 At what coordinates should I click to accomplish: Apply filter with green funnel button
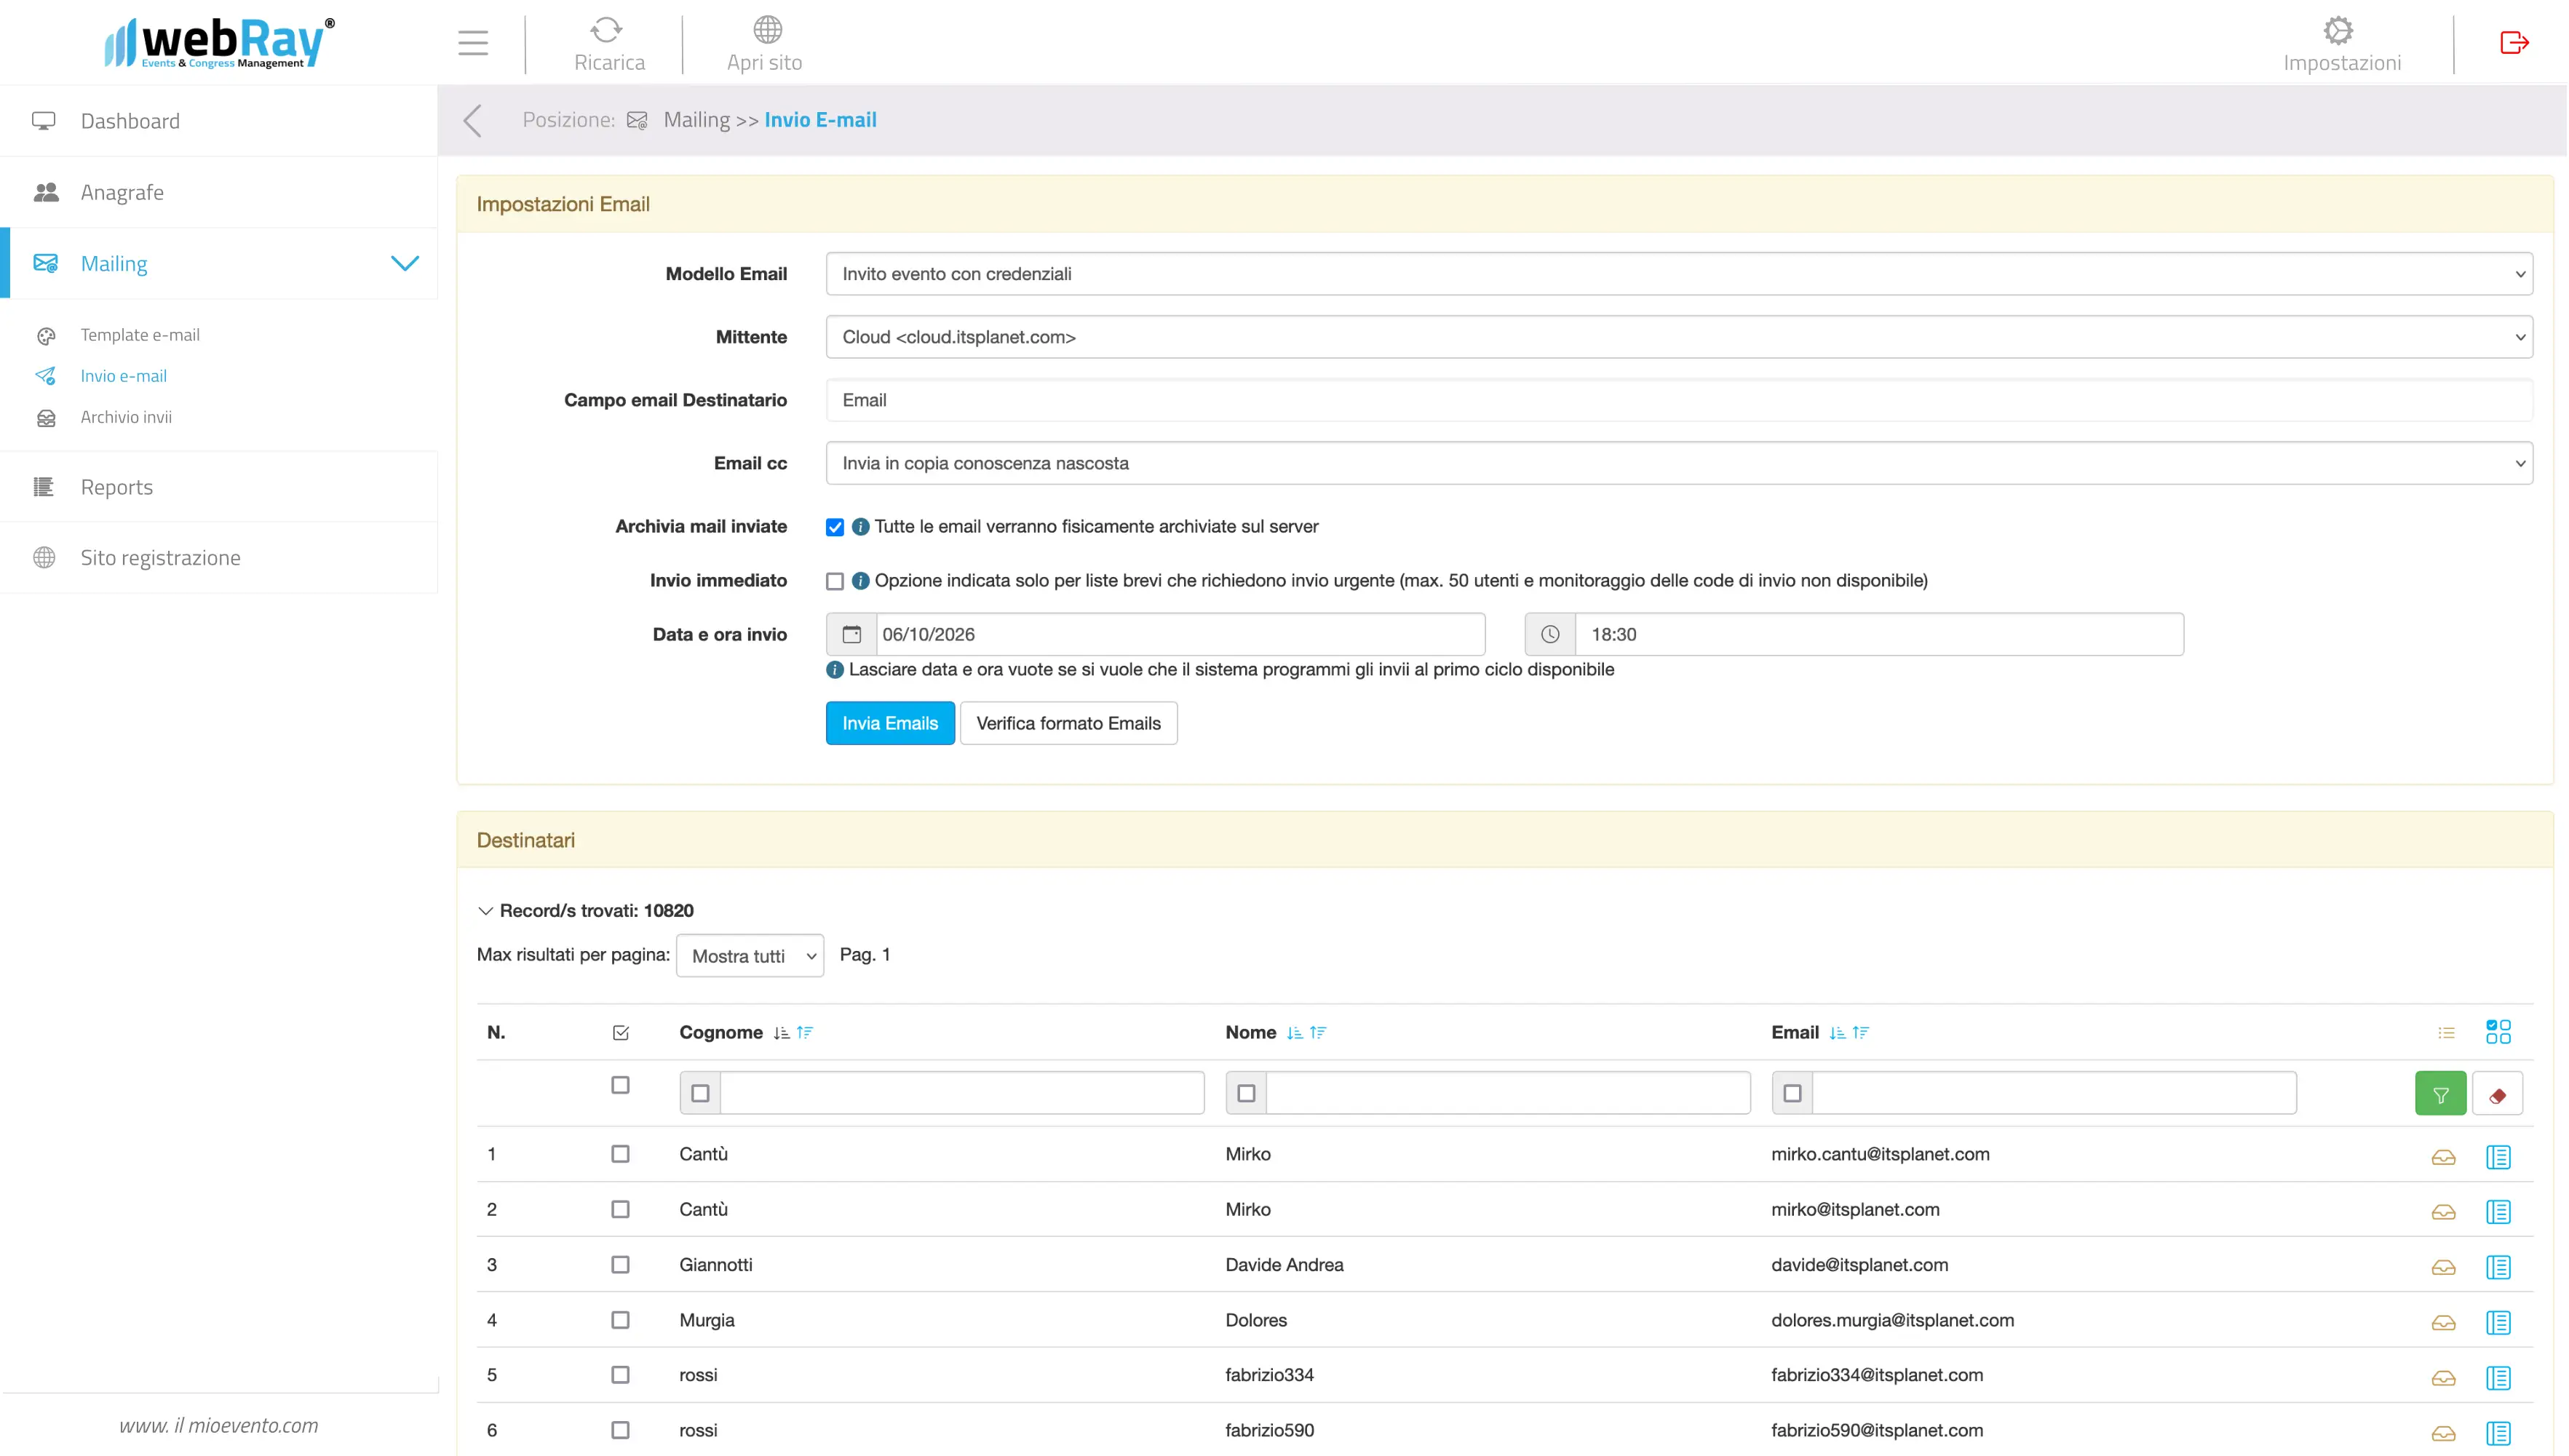click(x=2440, y=1094)
